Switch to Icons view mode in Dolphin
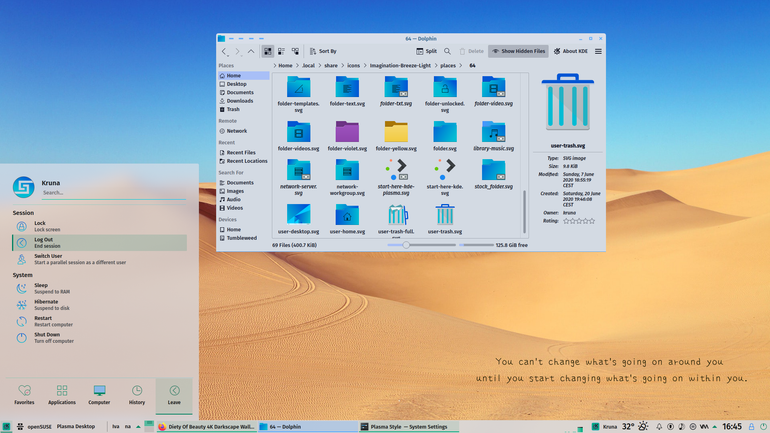770x433 pixels. (x=268, y=51)
